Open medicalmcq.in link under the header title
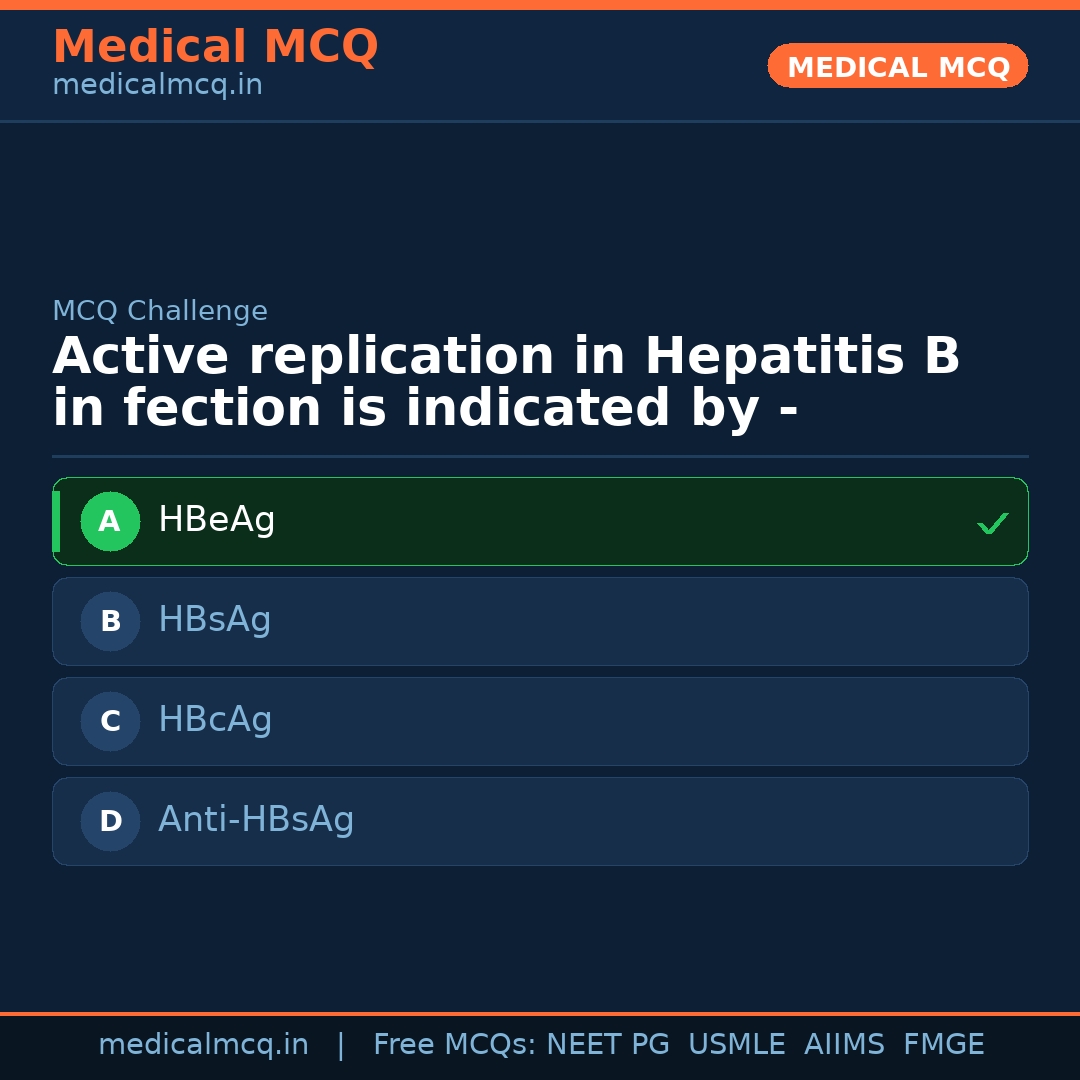 (157, 86)
